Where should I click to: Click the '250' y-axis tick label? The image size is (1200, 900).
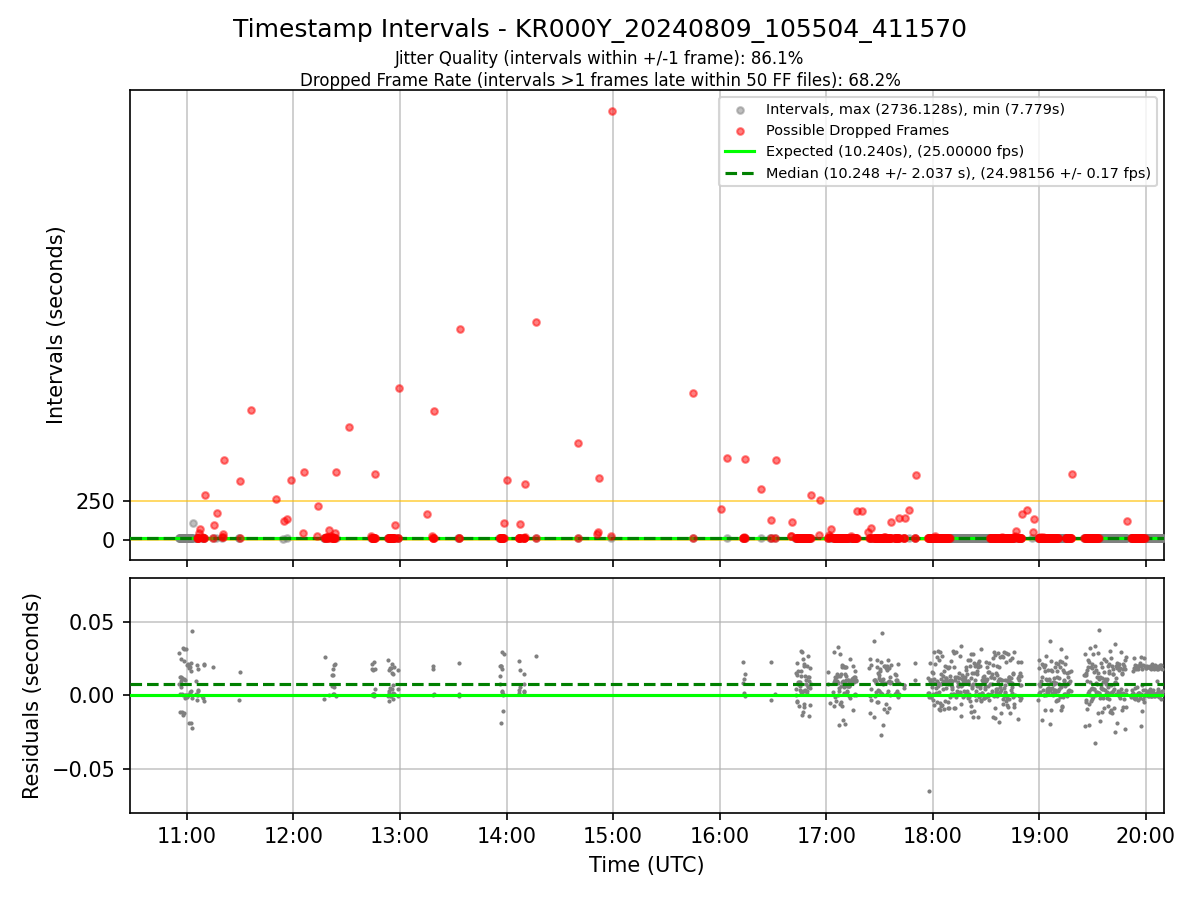coord(96,502)
